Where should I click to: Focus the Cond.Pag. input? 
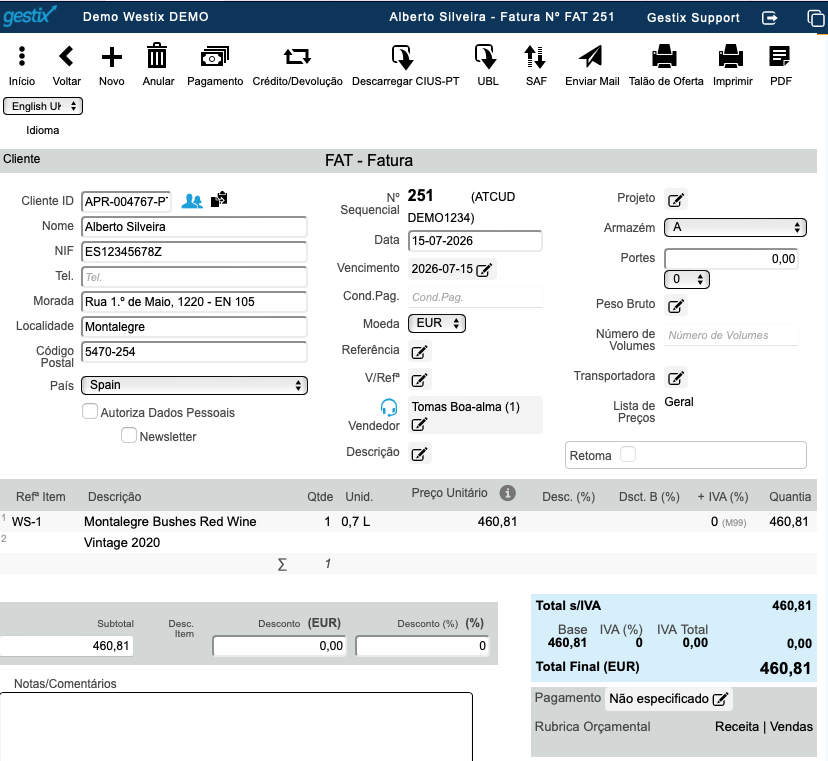click(x=475, y=297)
